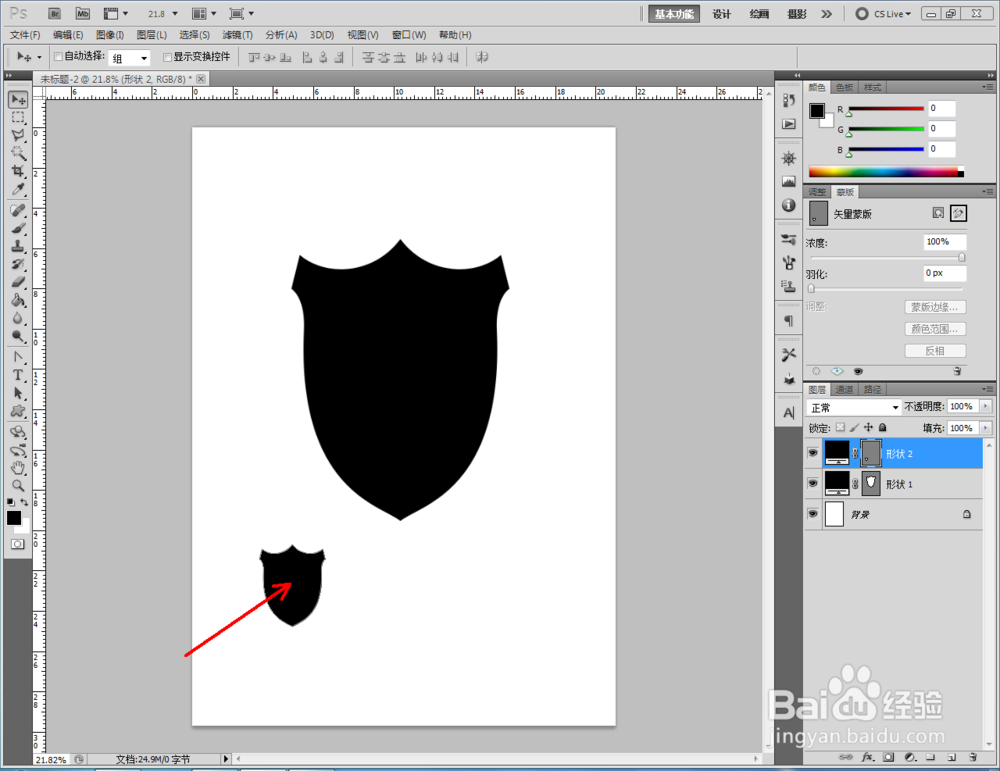Select the Horizontal Type tool
Image resolution: width=1000 pixels, height=771 pixels.
pyautogui.click(x=18, y=375)
